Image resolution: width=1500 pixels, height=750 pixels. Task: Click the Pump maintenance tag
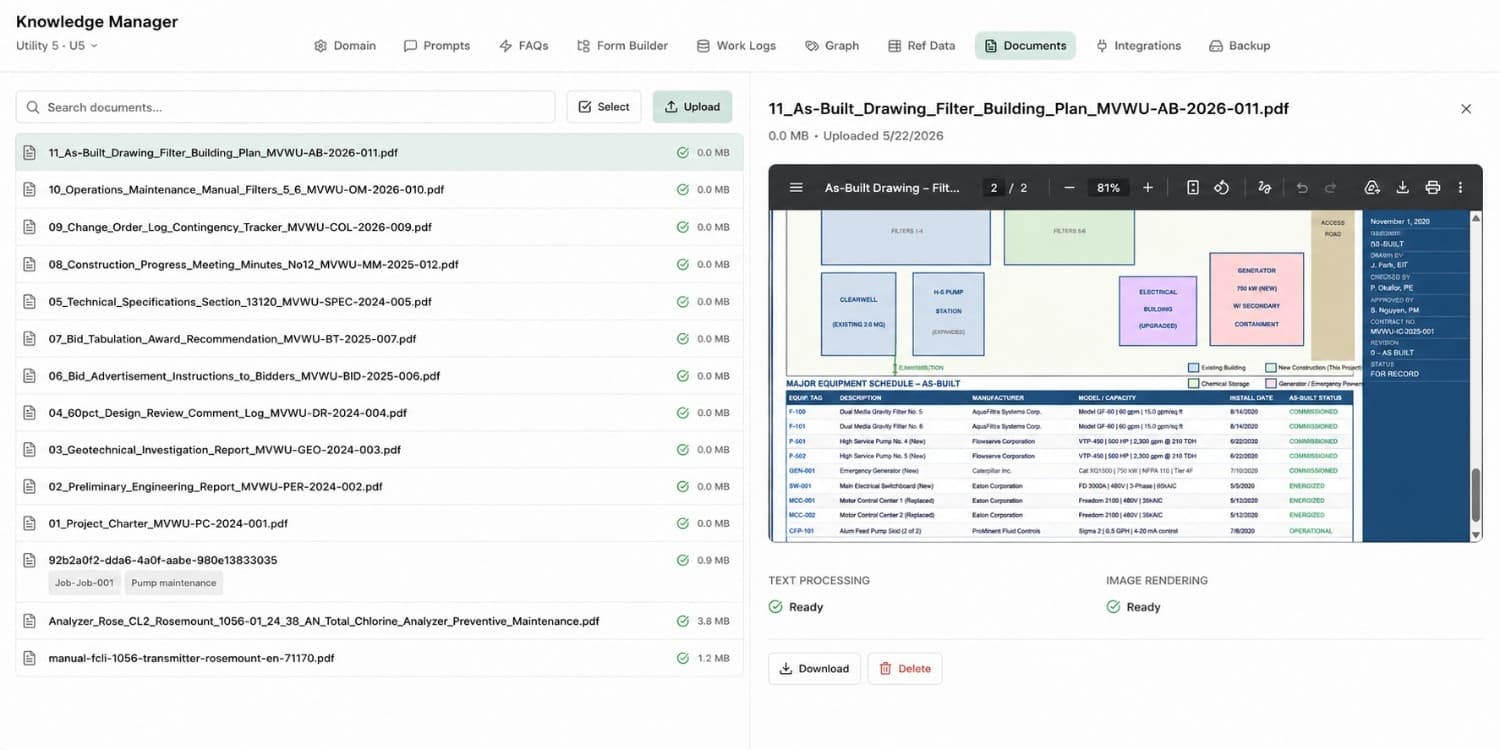click(174, 583)
